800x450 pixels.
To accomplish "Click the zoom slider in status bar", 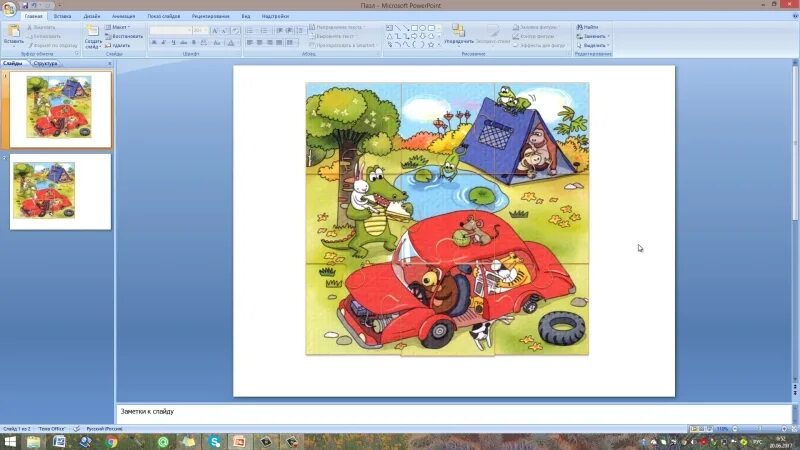I will 759,429.
